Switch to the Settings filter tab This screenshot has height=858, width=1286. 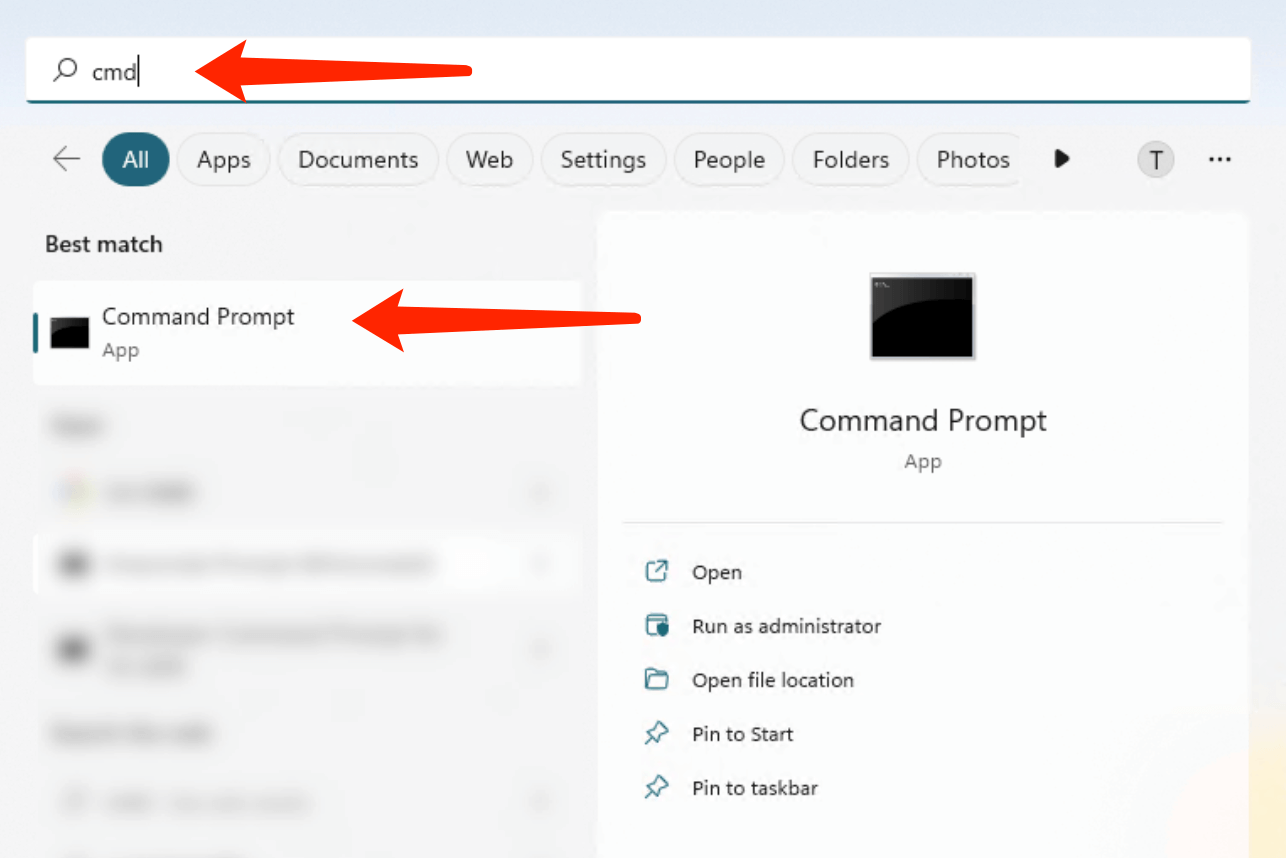pos(603,160)
